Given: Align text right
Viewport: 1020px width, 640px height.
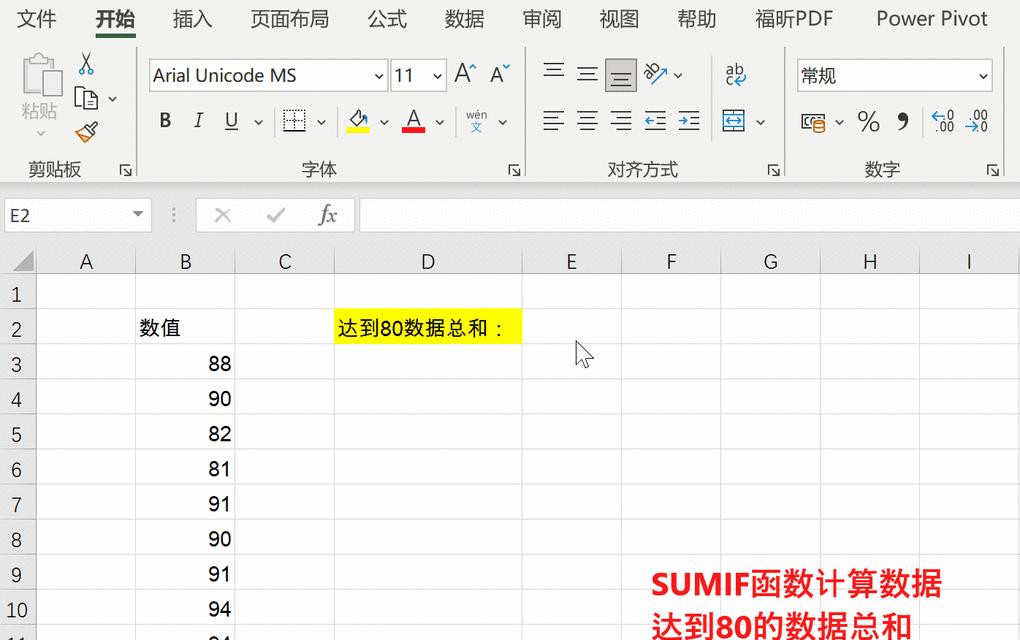Looking at the screenshot, I should 621,121.
